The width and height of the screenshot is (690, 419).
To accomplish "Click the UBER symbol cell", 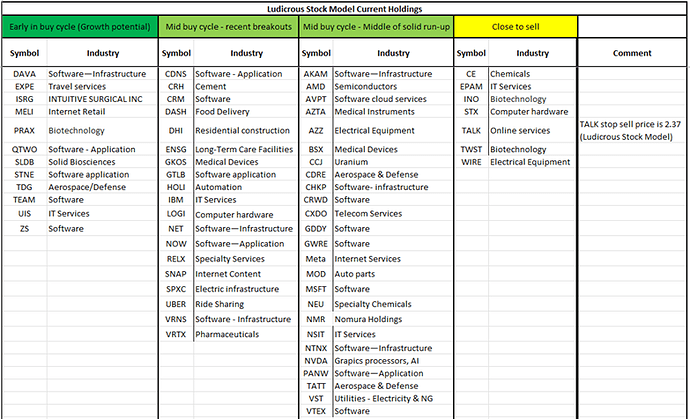I will coord(176,304).
